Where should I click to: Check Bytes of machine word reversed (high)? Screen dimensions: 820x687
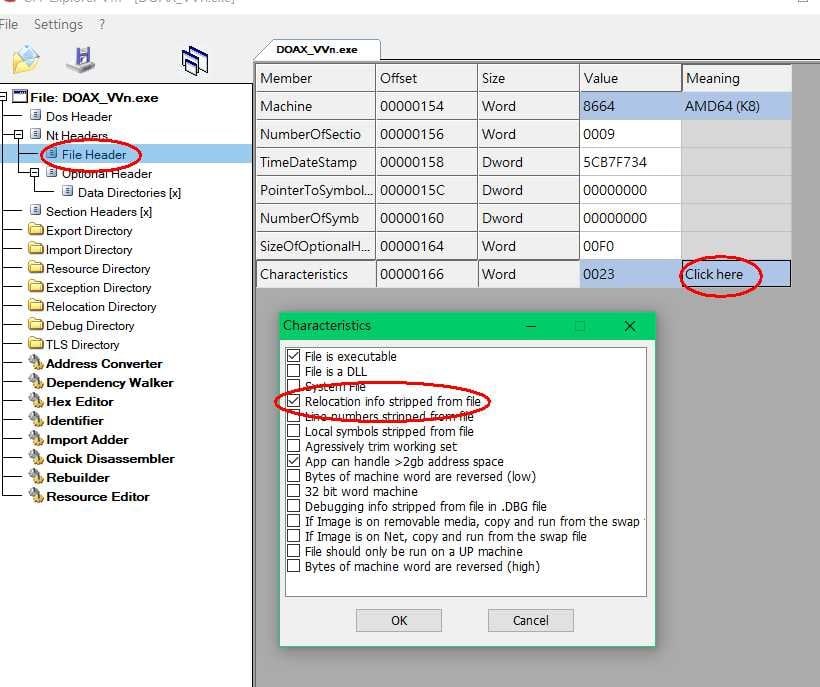(x=293, y=566)
